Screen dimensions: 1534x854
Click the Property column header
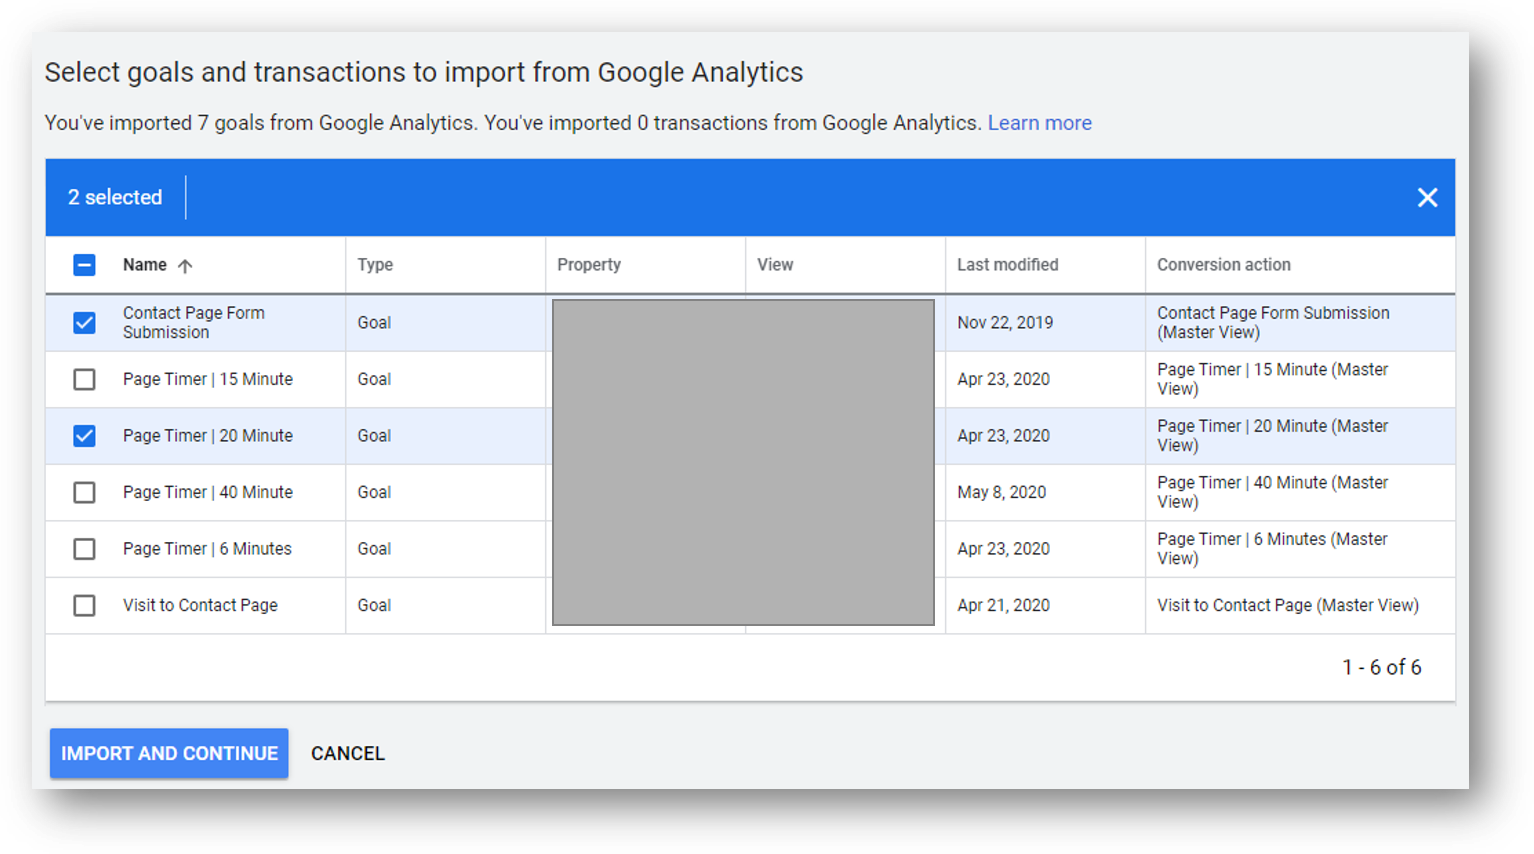[x=589, y=265]
